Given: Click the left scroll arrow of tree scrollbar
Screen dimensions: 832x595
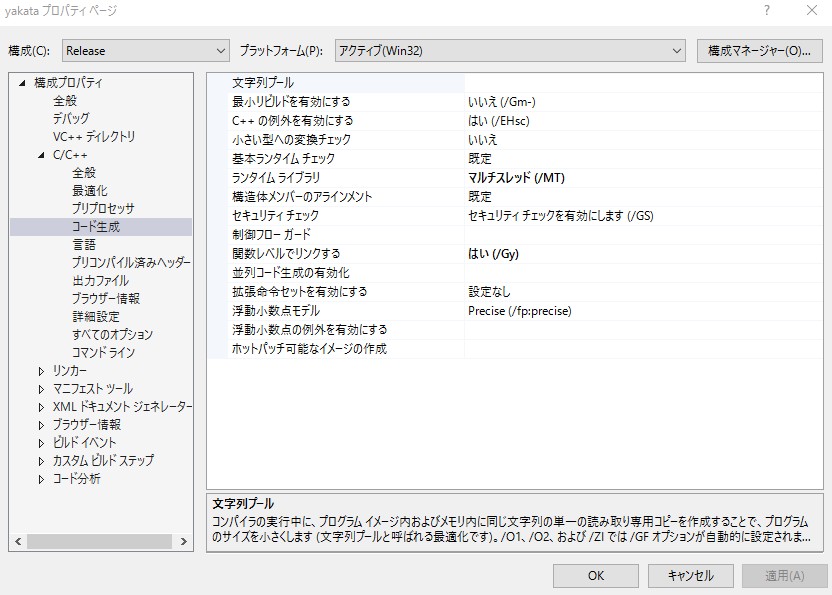Looking at the screenshot, I should click(18, 541).
